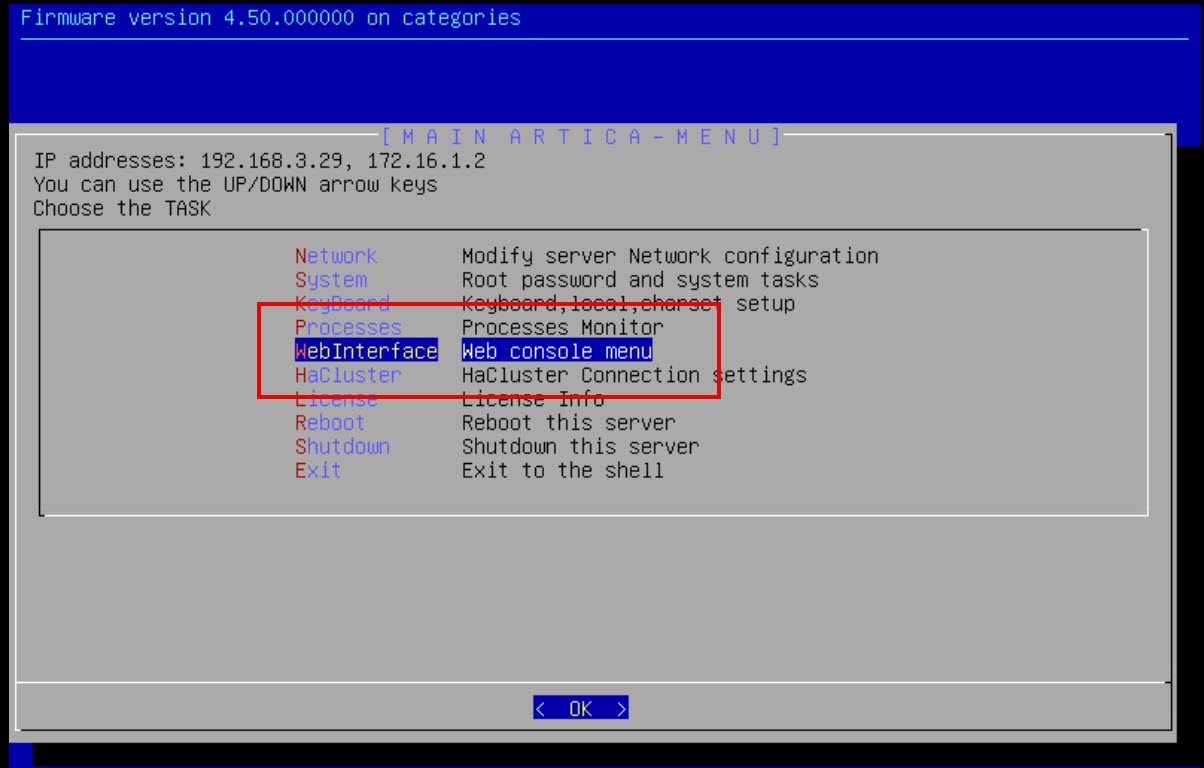Click the 'Reboot this server' description

tap(568, 423)
